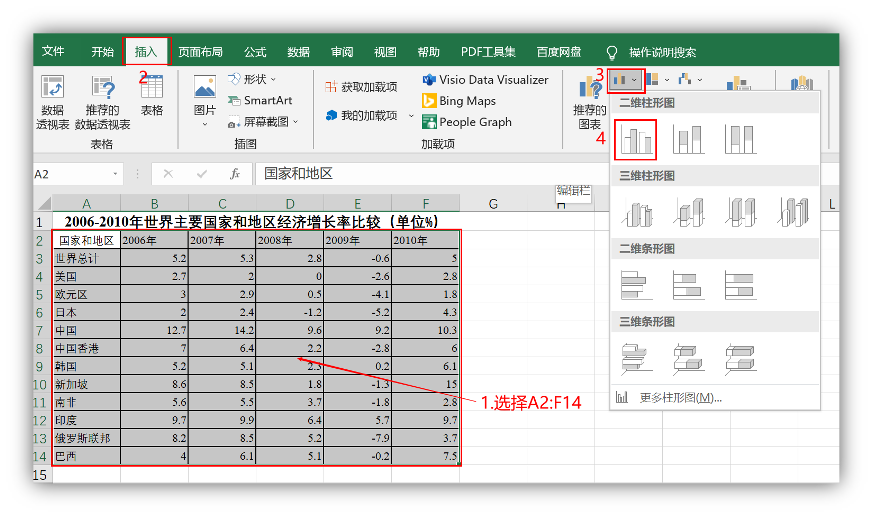Open the 视图 tab
872x516 pixels.
point(385,52)
